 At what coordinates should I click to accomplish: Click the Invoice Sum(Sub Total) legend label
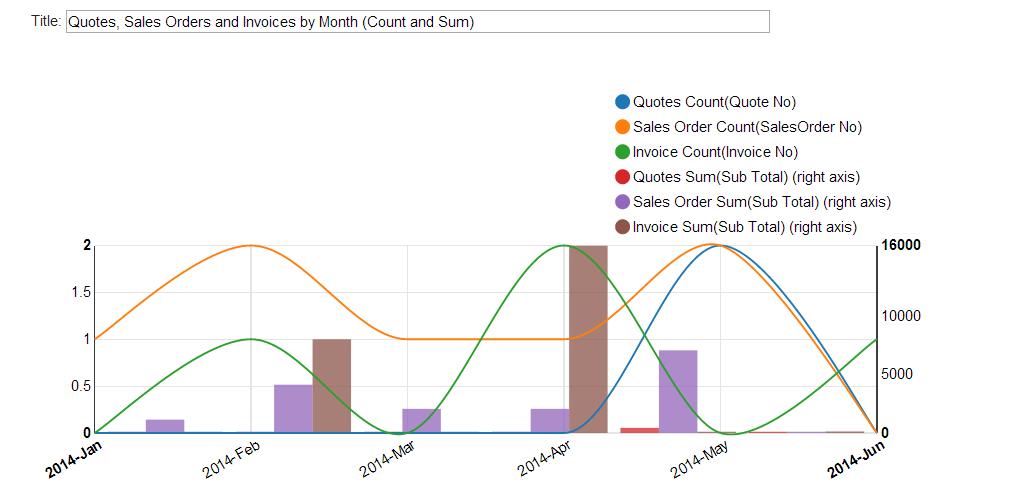[x=745, y=227]
